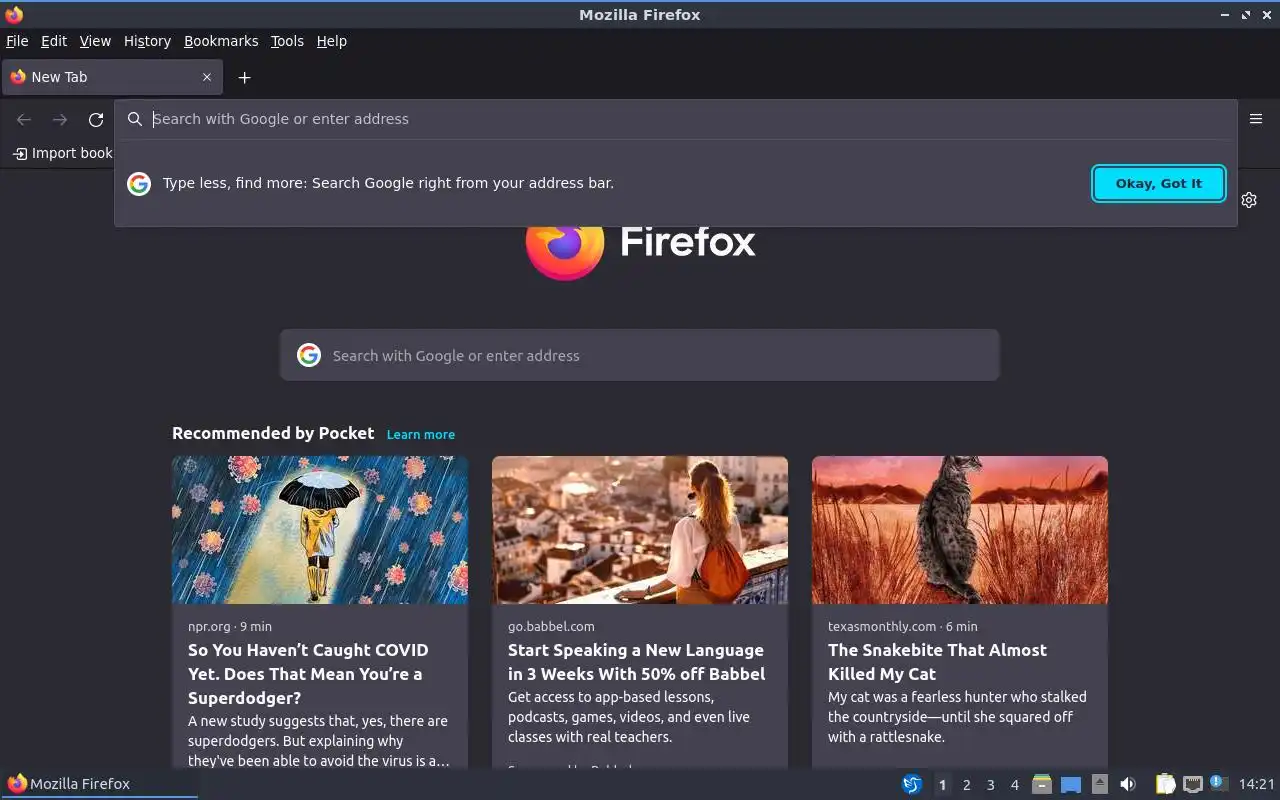Open 'So You Haven't Caught COVID Yet' headline

click(x=308, y=674)
